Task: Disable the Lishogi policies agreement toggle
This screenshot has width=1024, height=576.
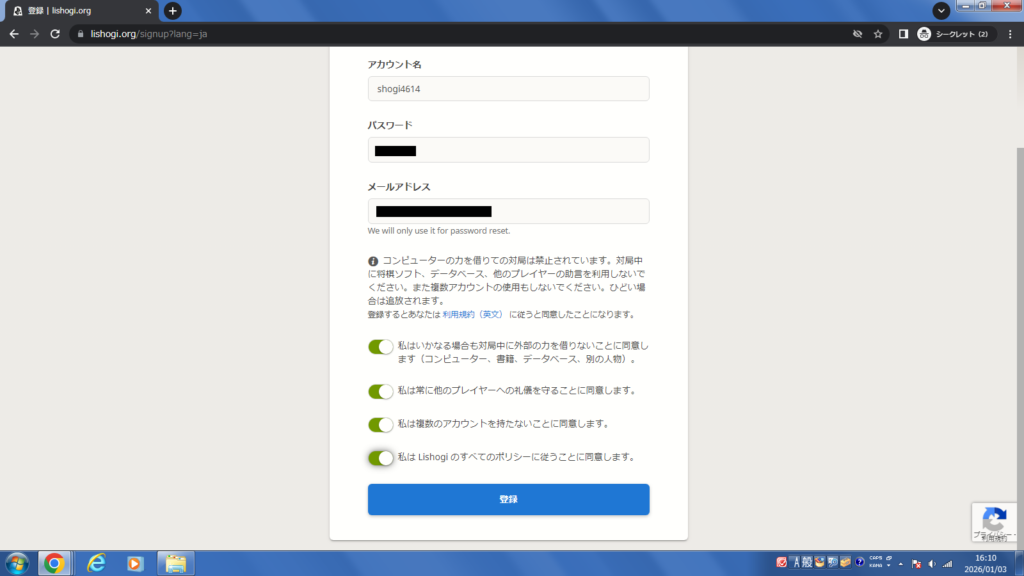Action: tap(381, 457)
